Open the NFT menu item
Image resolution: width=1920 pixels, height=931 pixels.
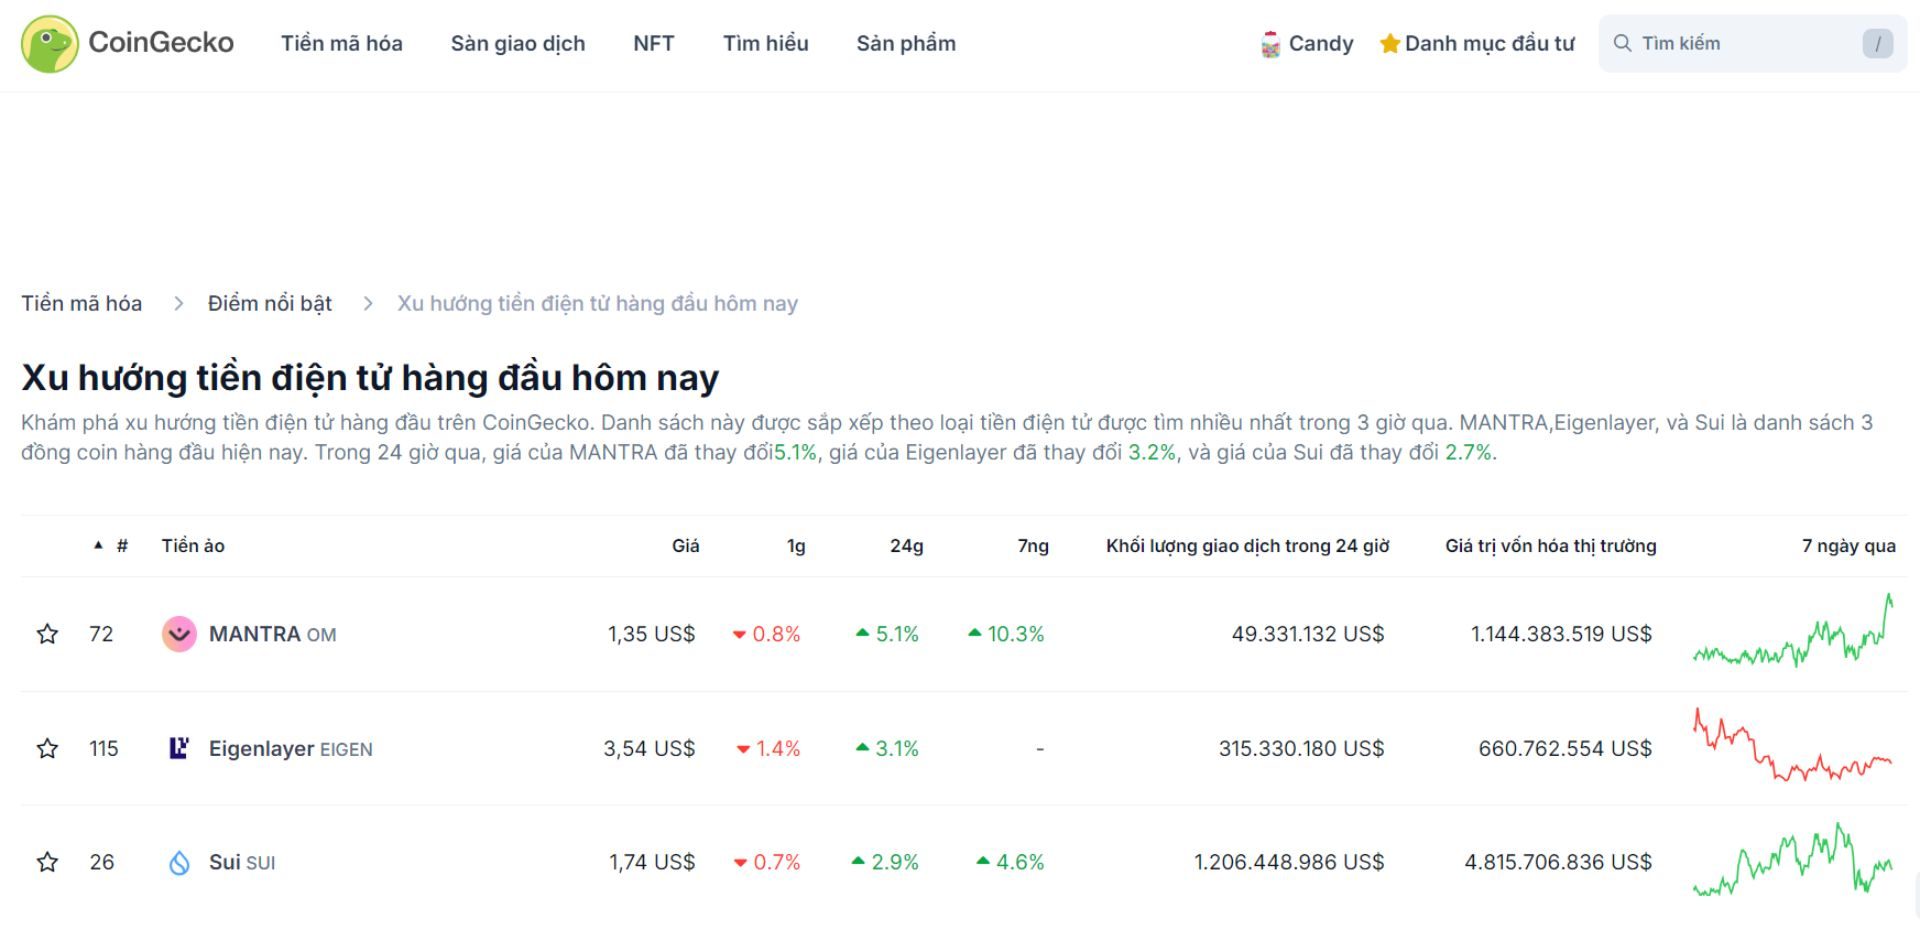pos(653,43)
